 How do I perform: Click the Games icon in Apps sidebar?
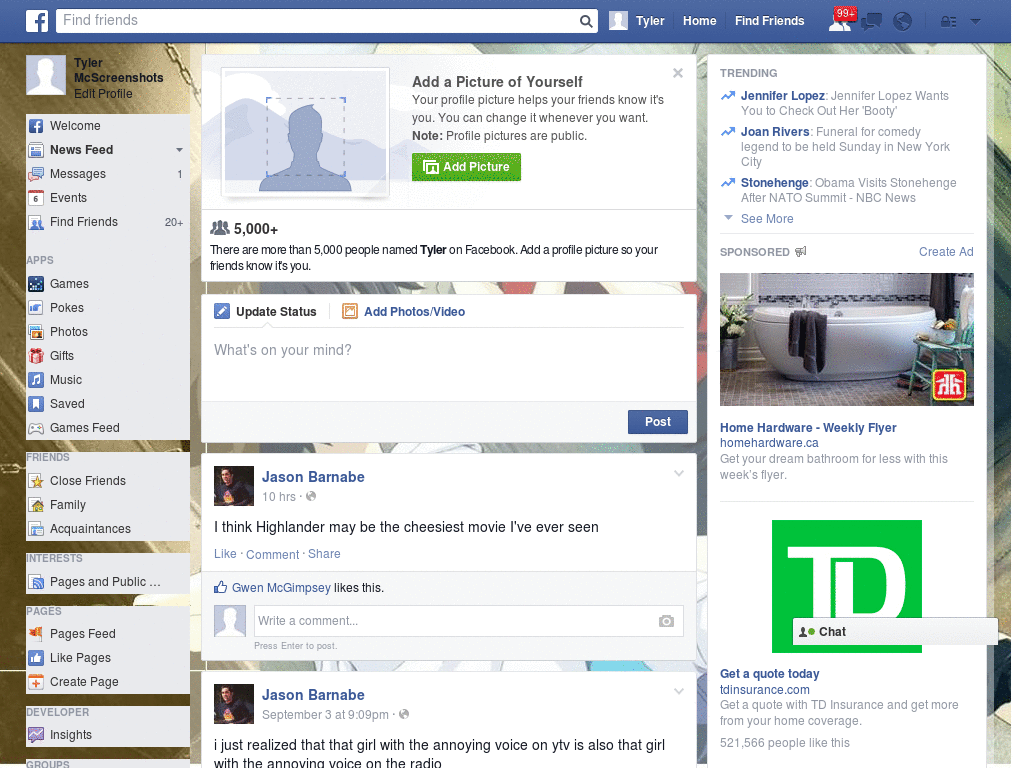[36, 284]
